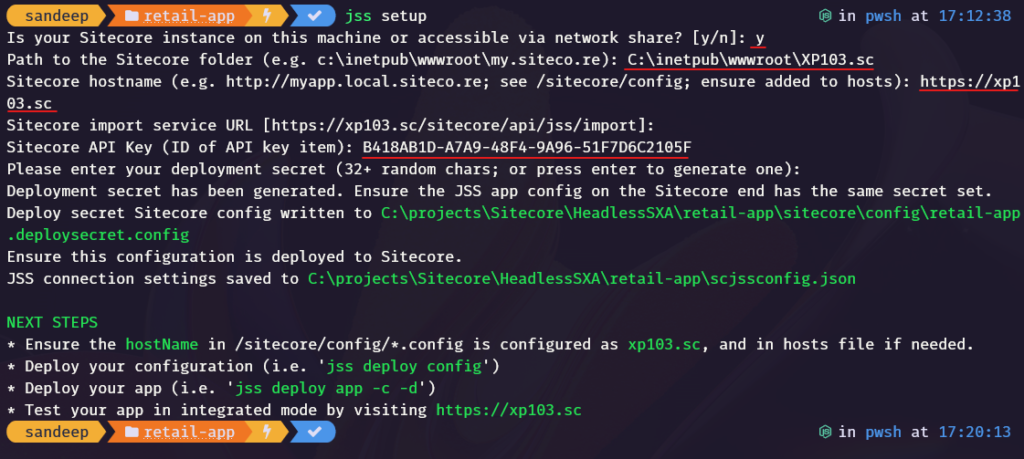Click the 'jss setup' command at the top prompt
The width and height of the screenshot is (1024, 459).
(386, 16)
